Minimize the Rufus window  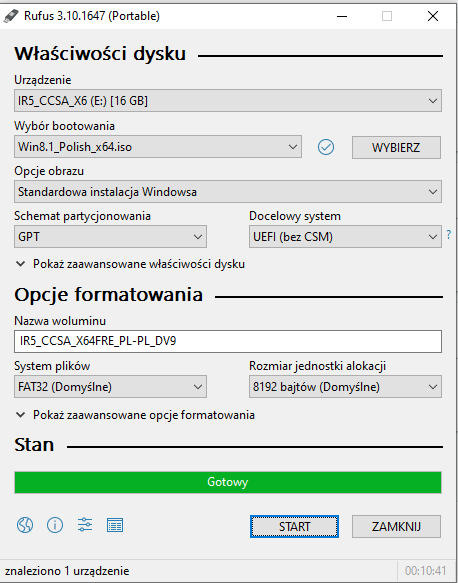click(x=342, y=16)
